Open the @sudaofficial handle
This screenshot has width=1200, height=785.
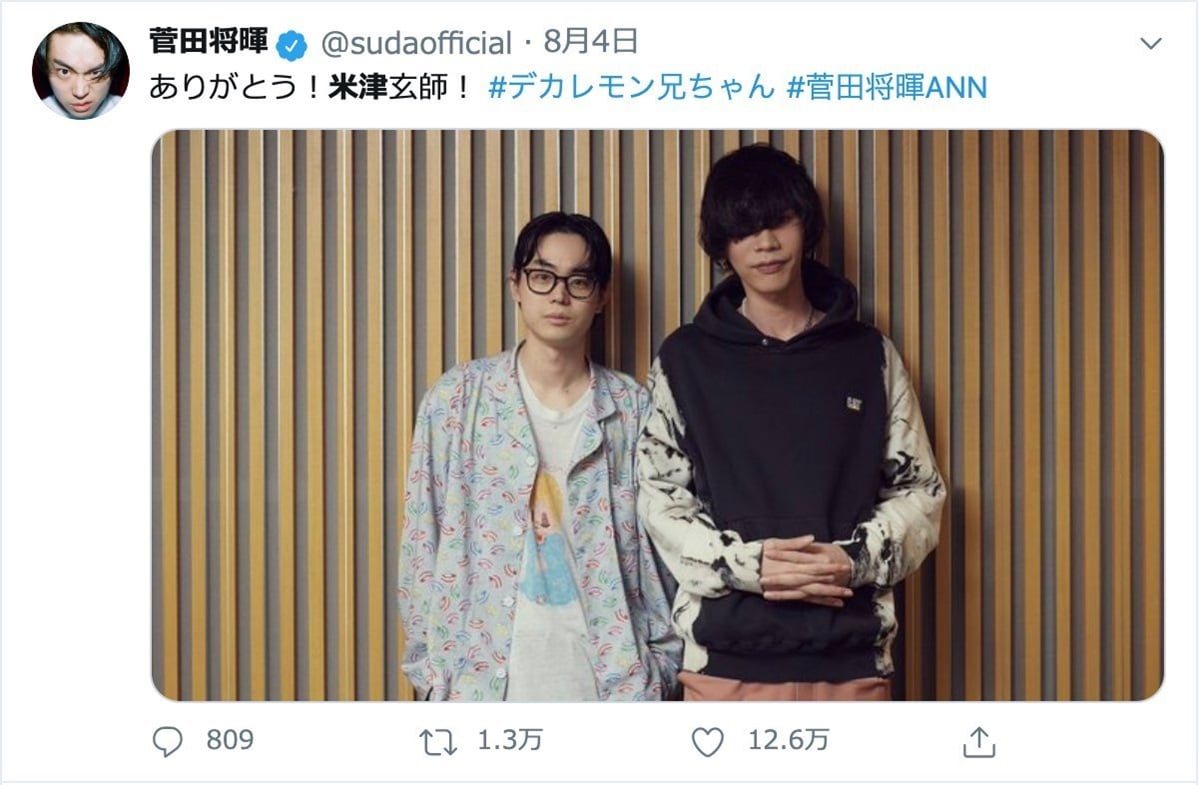pyautogui.click(x=416, y=43)
